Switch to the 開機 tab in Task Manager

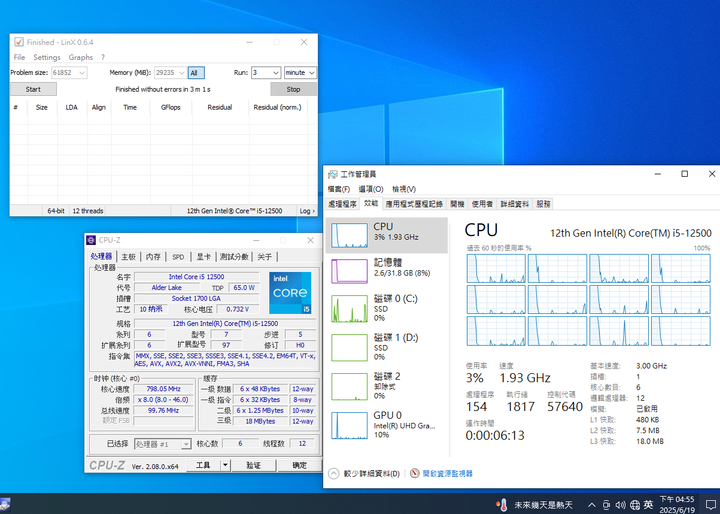tap(457, 204)
